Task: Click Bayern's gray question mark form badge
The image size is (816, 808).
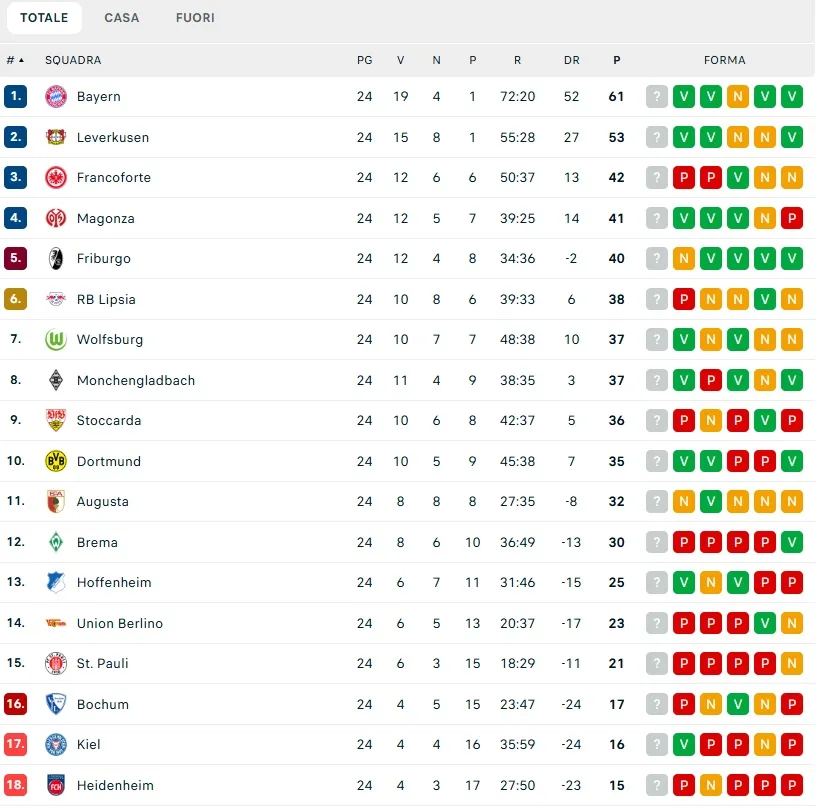Action: (656, 97)
